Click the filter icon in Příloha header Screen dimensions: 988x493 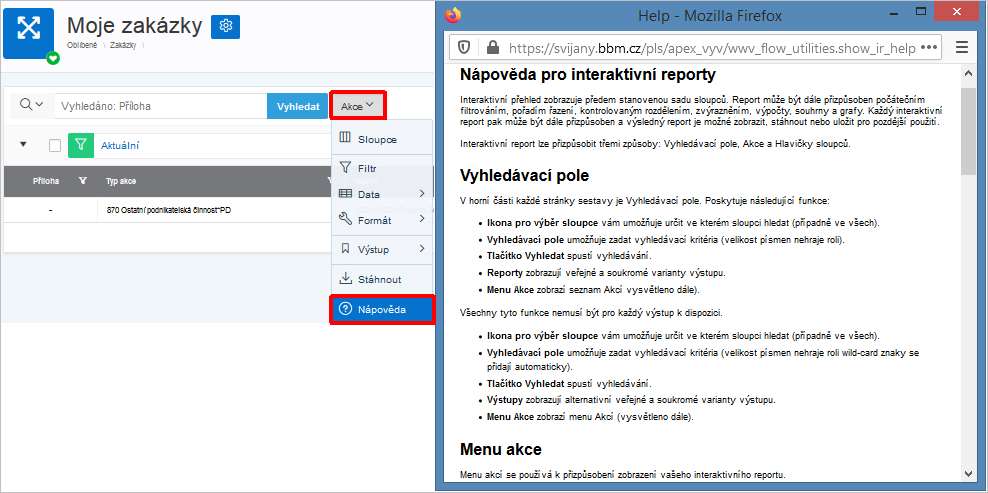(83, 182)
